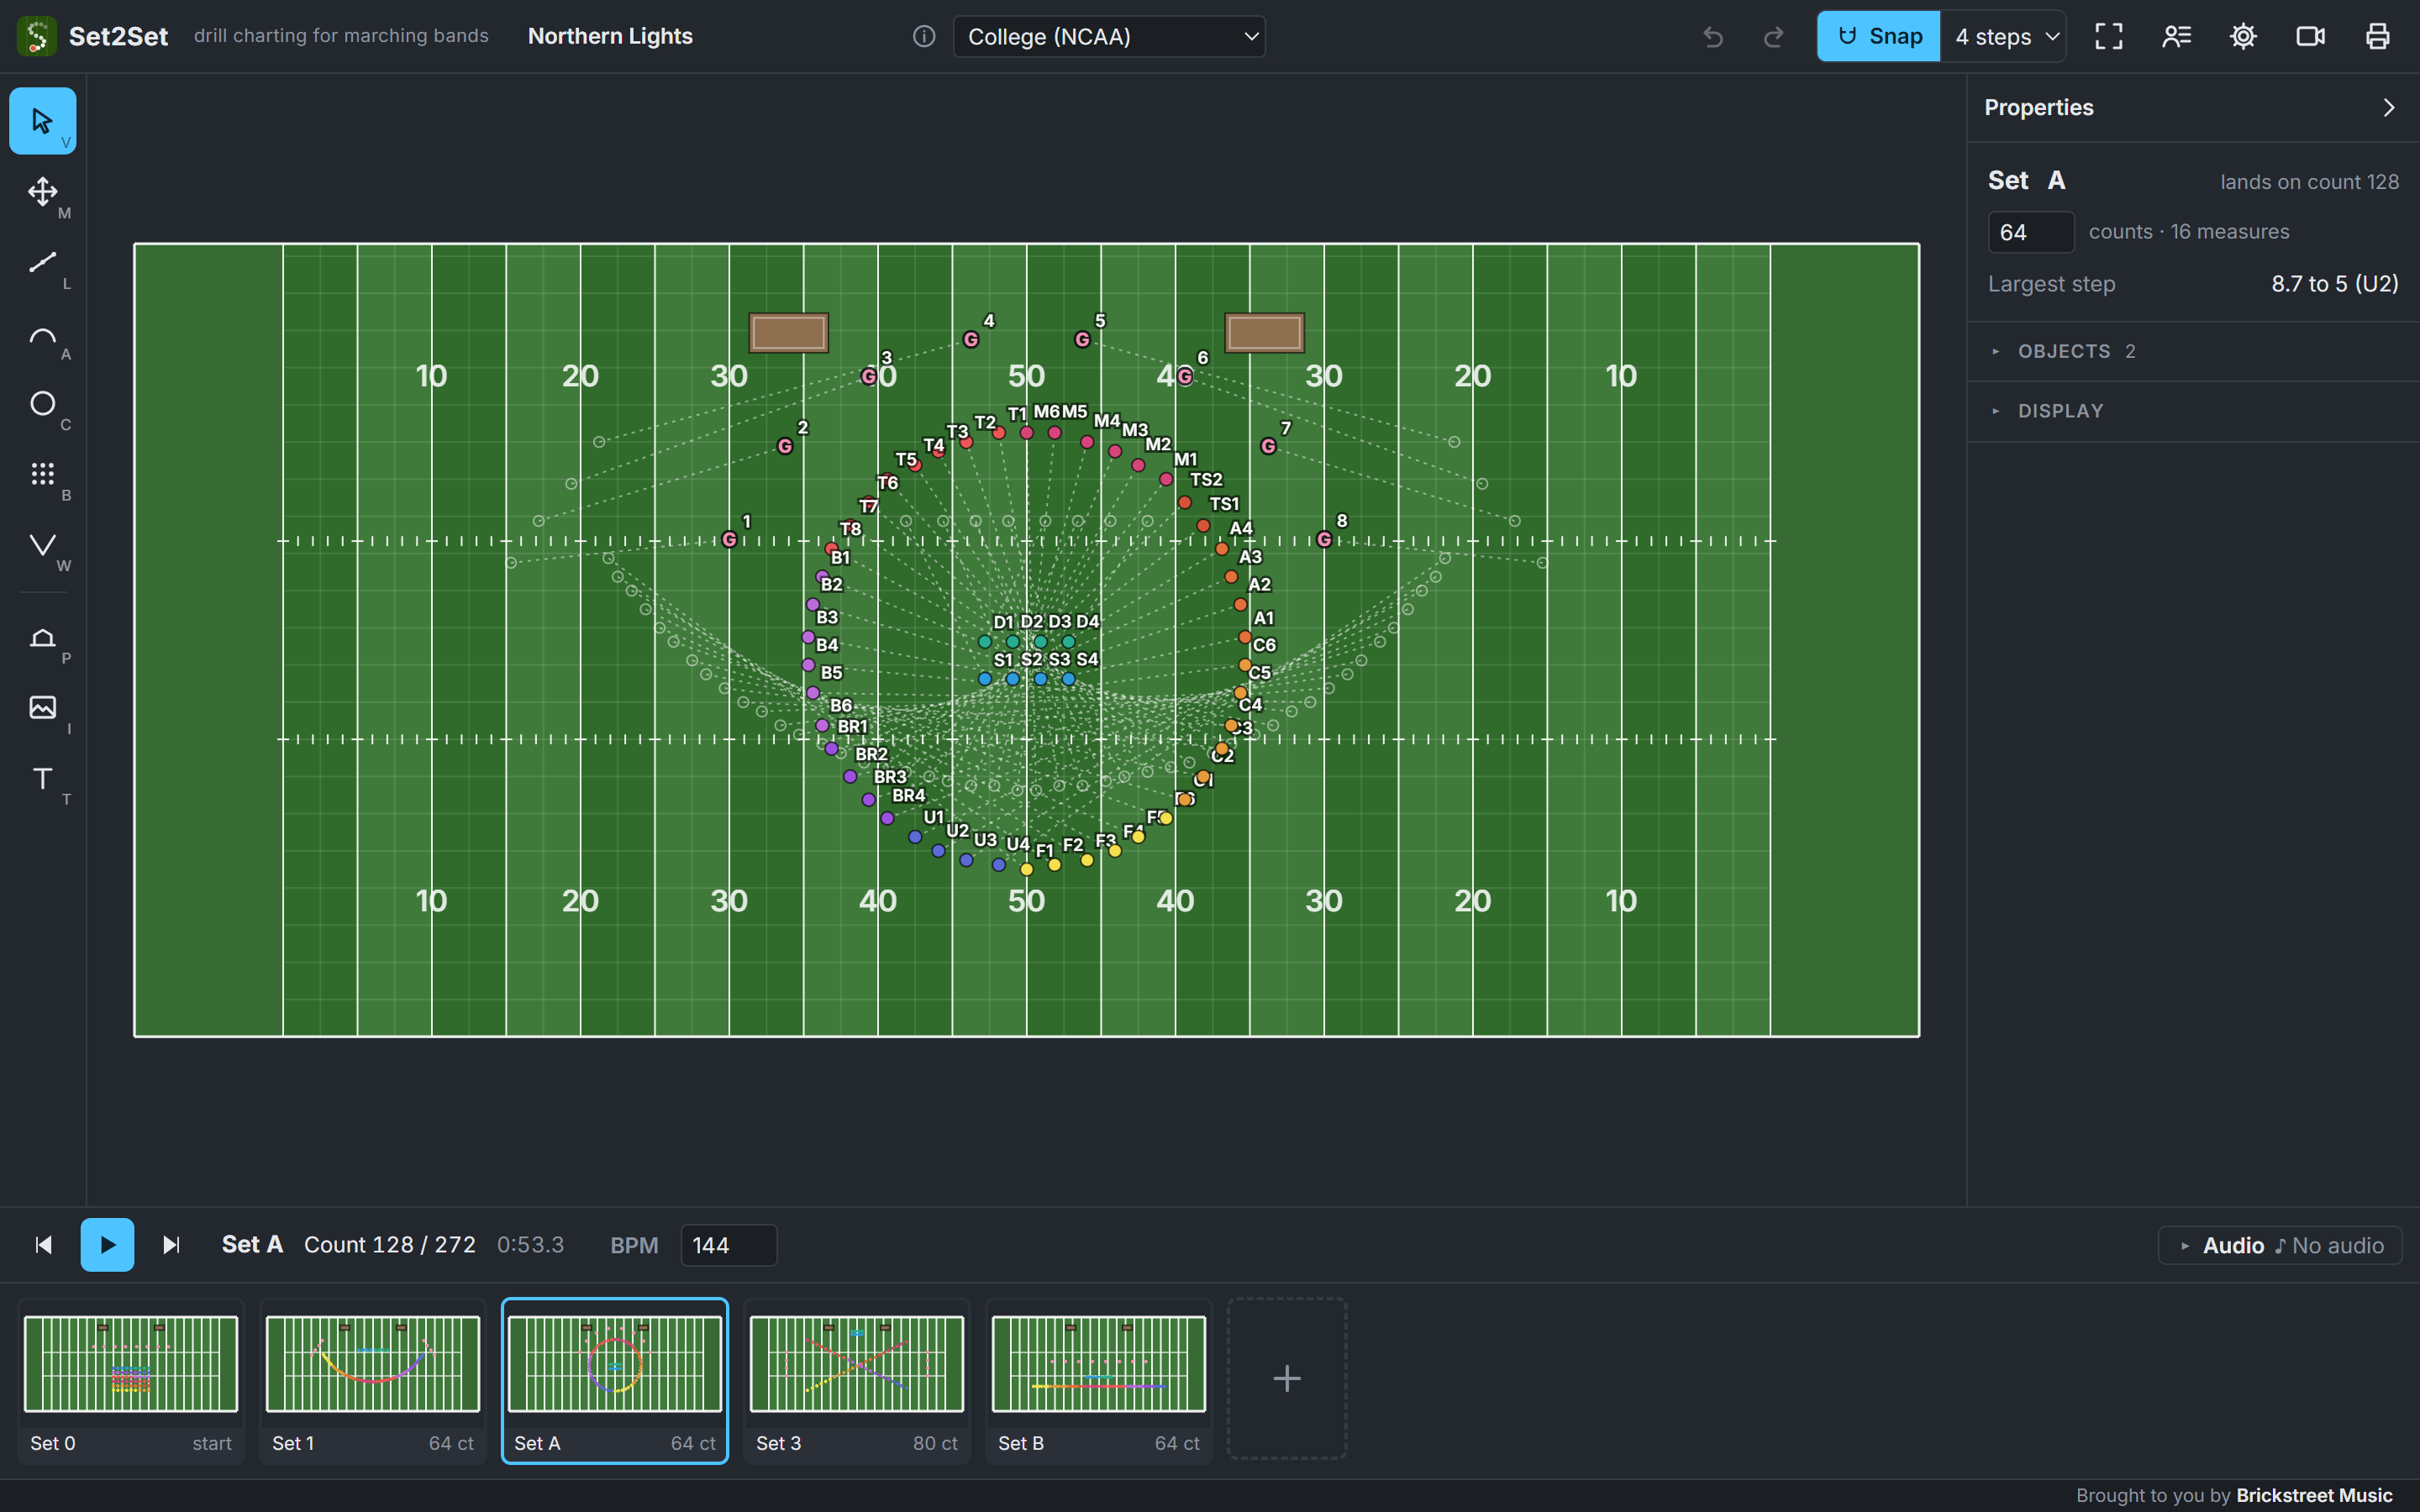Pick the Wedge tool
The height and width of the screenshot is (1512, 2420).
tap(42, 544)
